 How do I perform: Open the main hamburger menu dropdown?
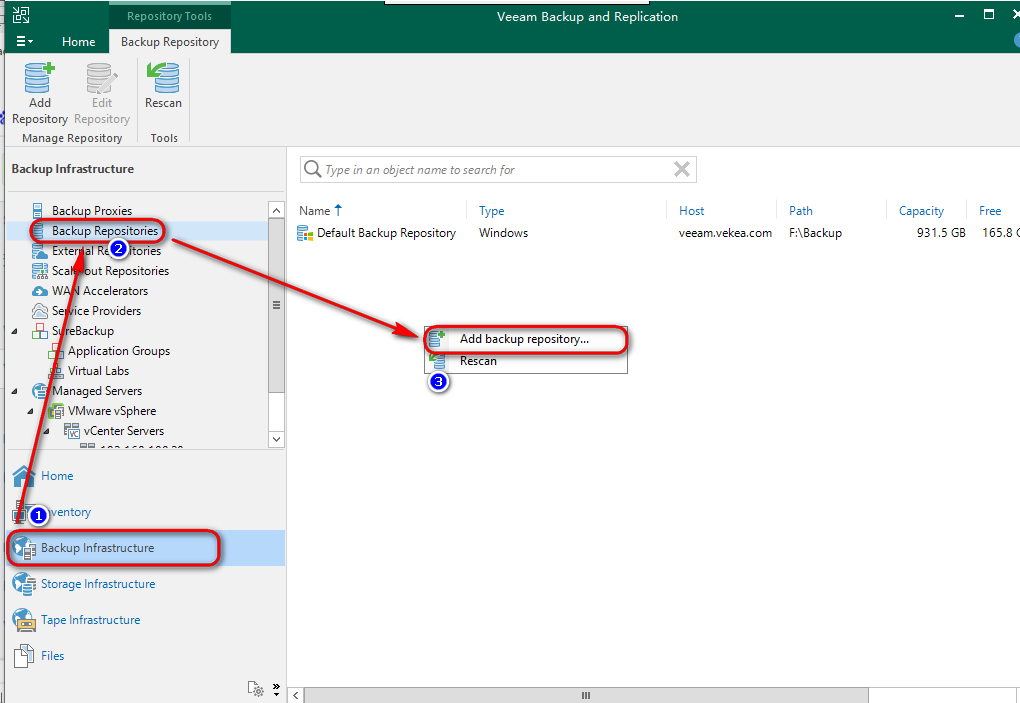pos(24,41)
